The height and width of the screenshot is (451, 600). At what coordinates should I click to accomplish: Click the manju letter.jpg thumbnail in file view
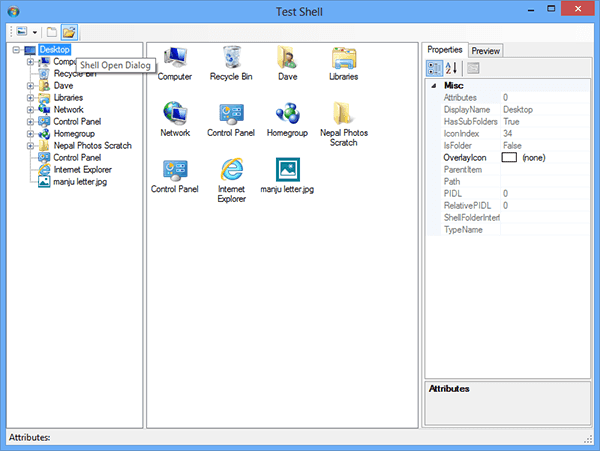pos(287,169)
